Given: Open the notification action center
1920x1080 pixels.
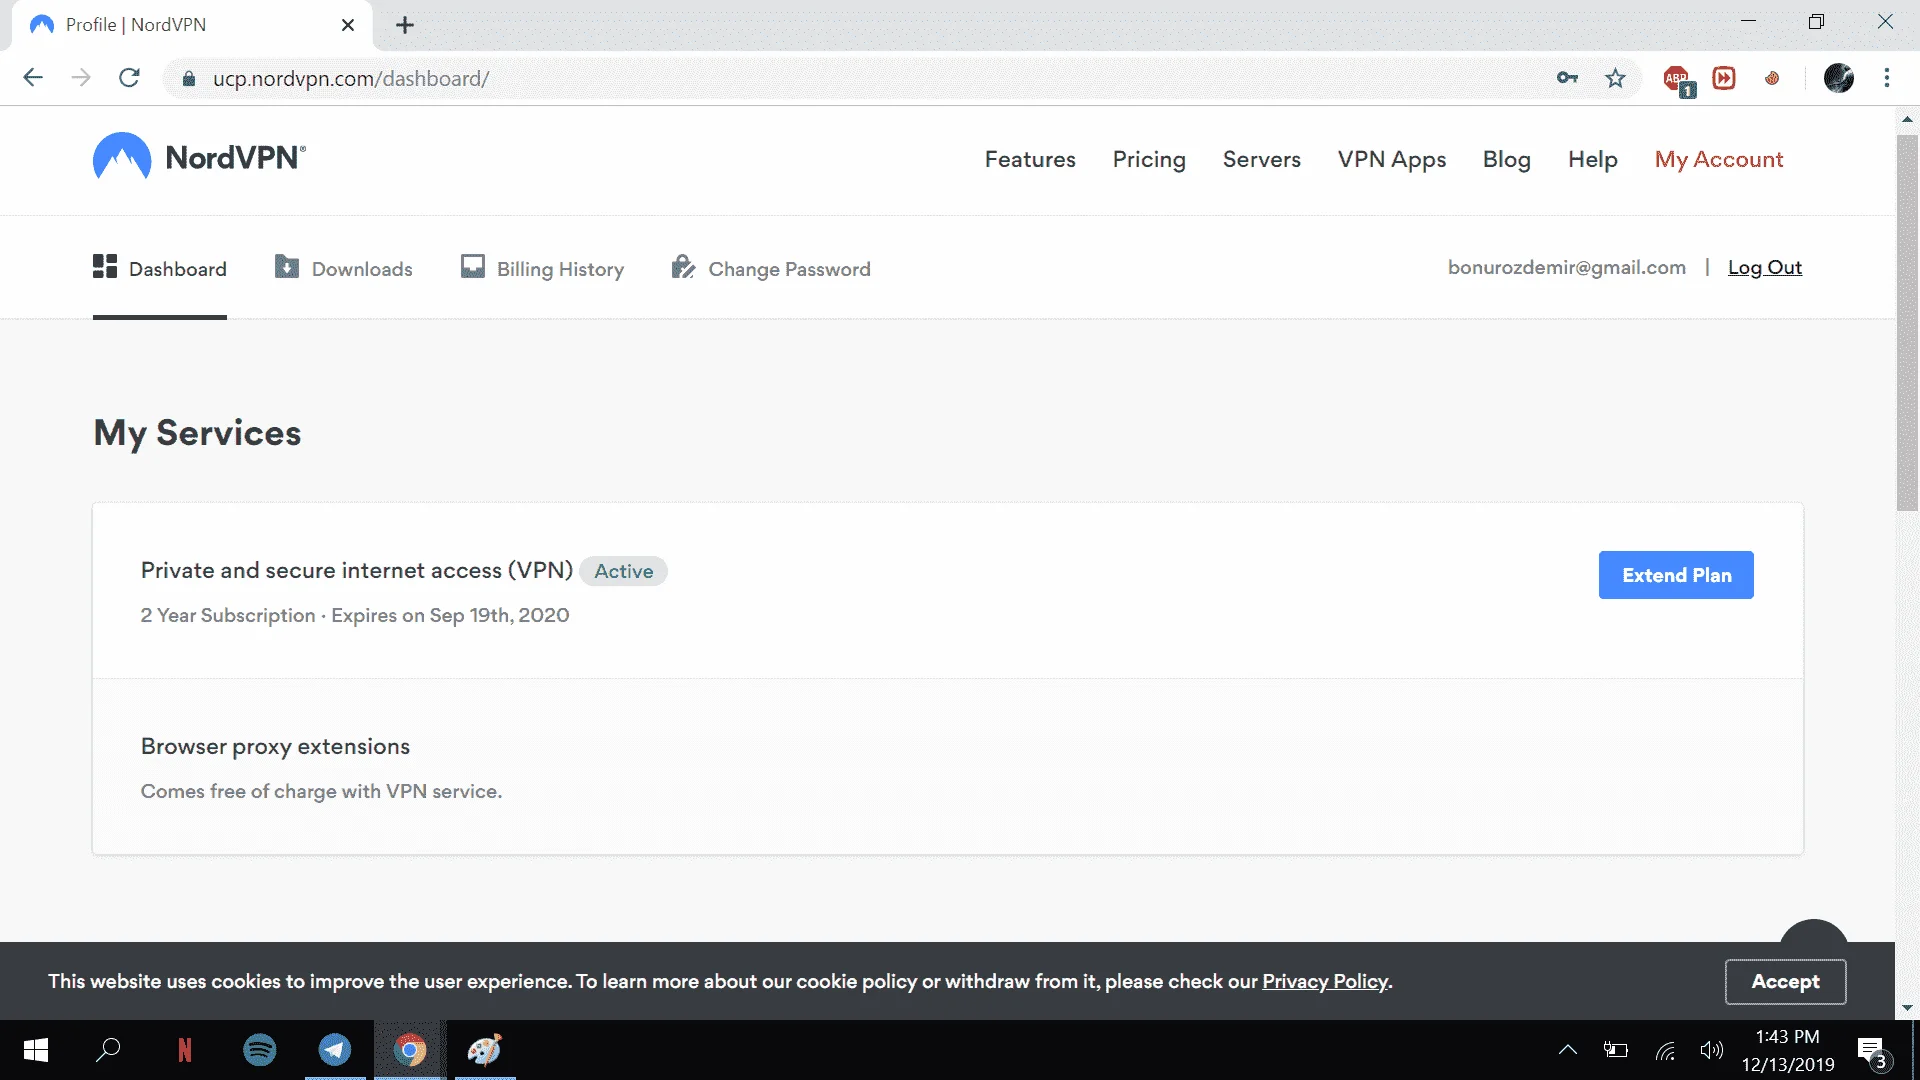Looking at the screenshot, I should pyautogui.click(x=1874, y=1052).
